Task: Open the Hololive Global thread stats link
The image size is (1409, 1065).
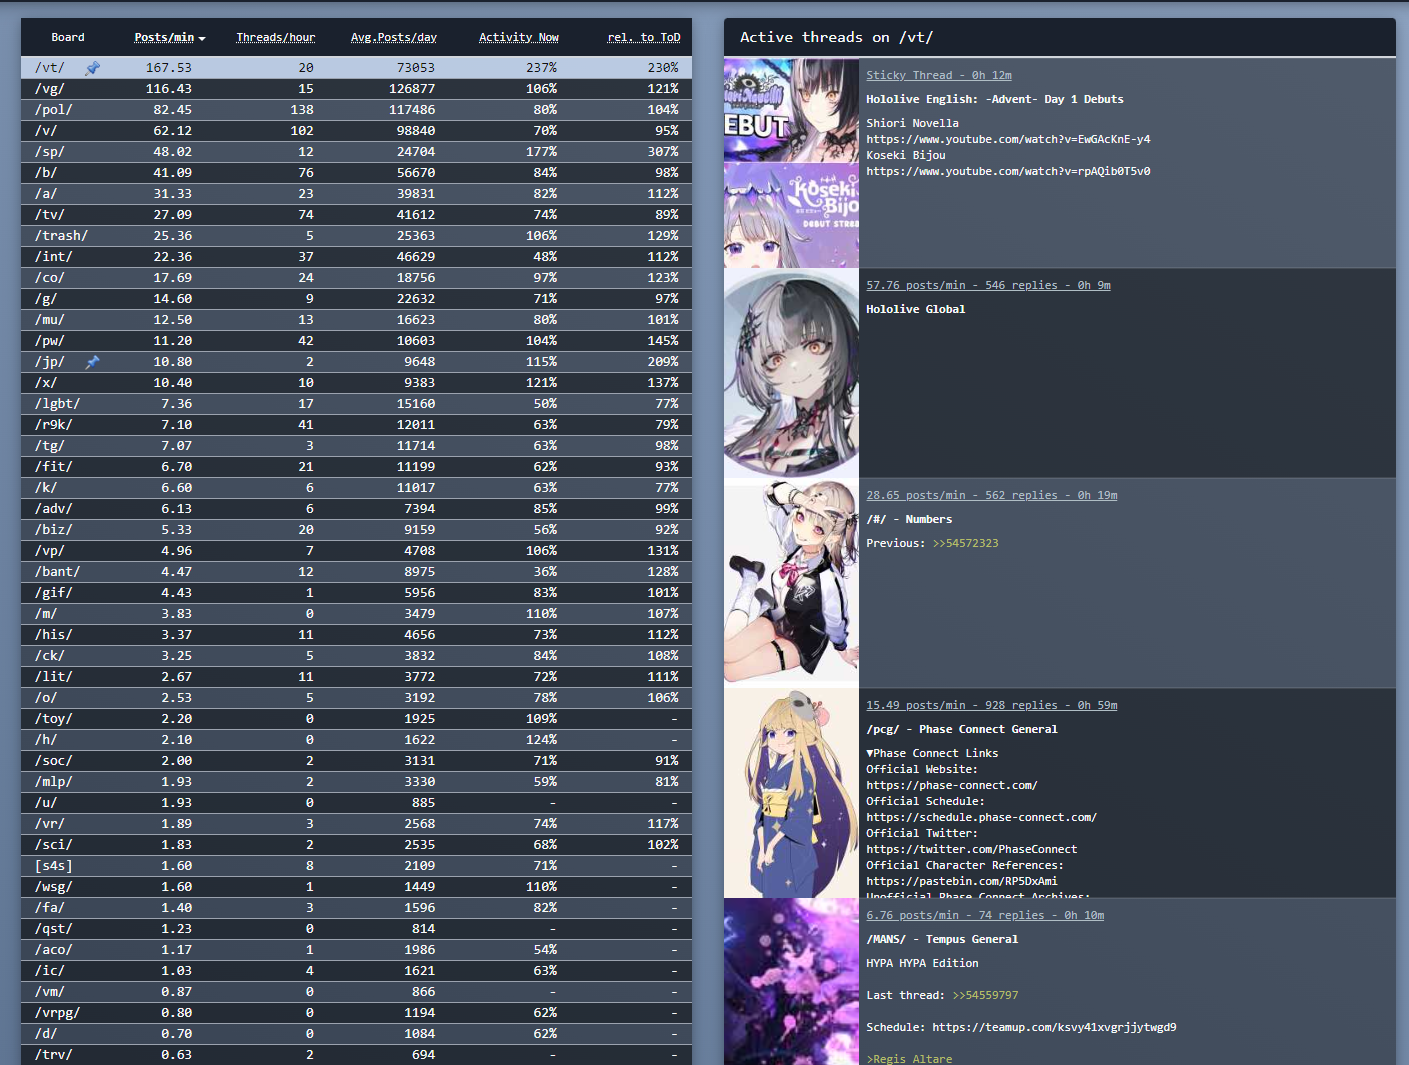Action: [988, 285]
